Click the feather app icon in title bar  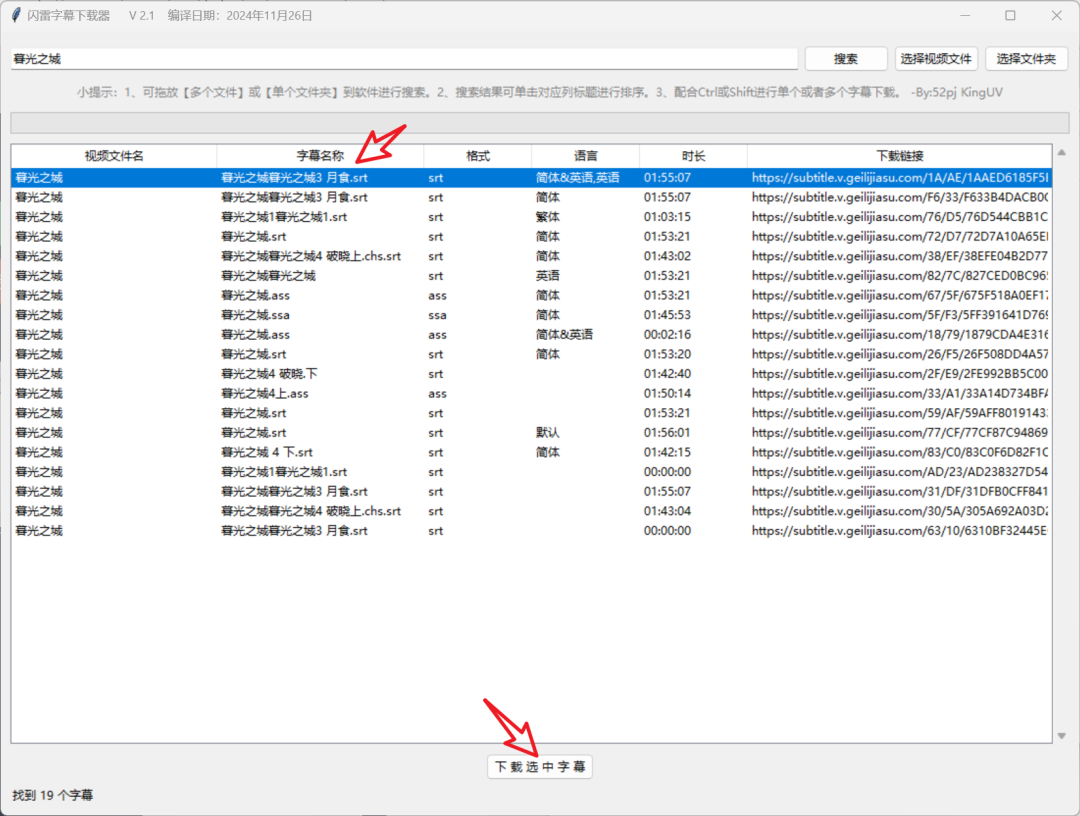(16, 15)
